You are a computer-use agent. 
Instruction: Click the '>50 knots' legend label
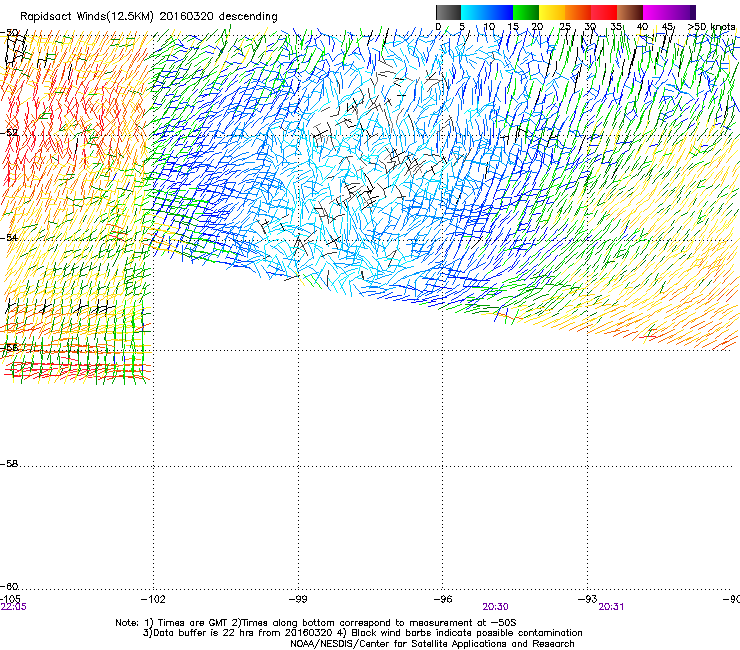(x=712, y=27)
